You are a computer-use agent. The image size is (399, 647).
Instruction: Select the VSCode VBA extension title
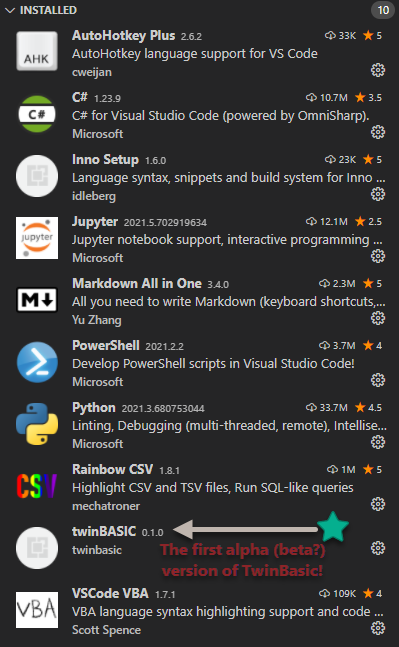(110, 593)
